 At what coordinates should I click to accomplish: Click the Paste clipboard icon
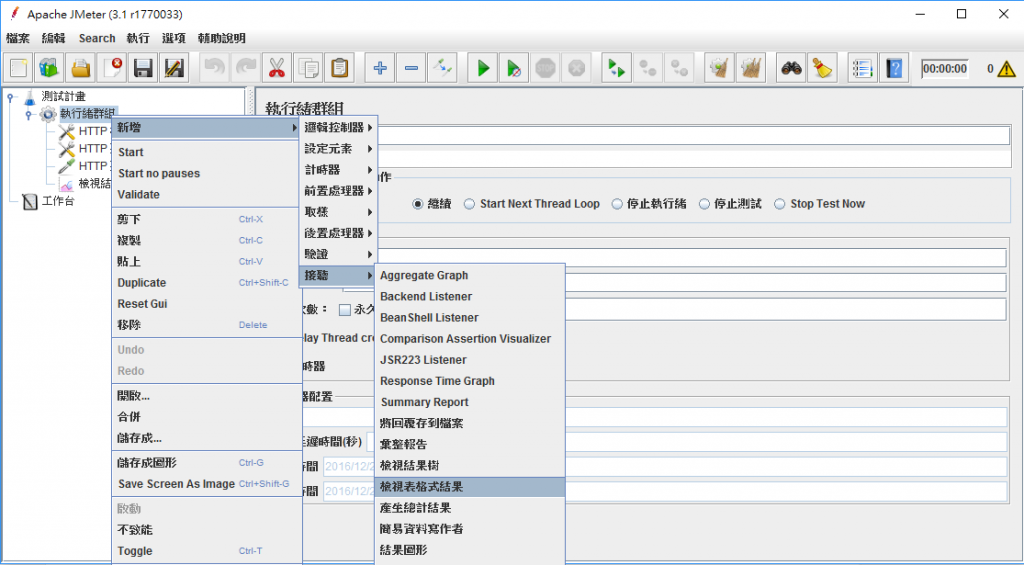[340, 68]
